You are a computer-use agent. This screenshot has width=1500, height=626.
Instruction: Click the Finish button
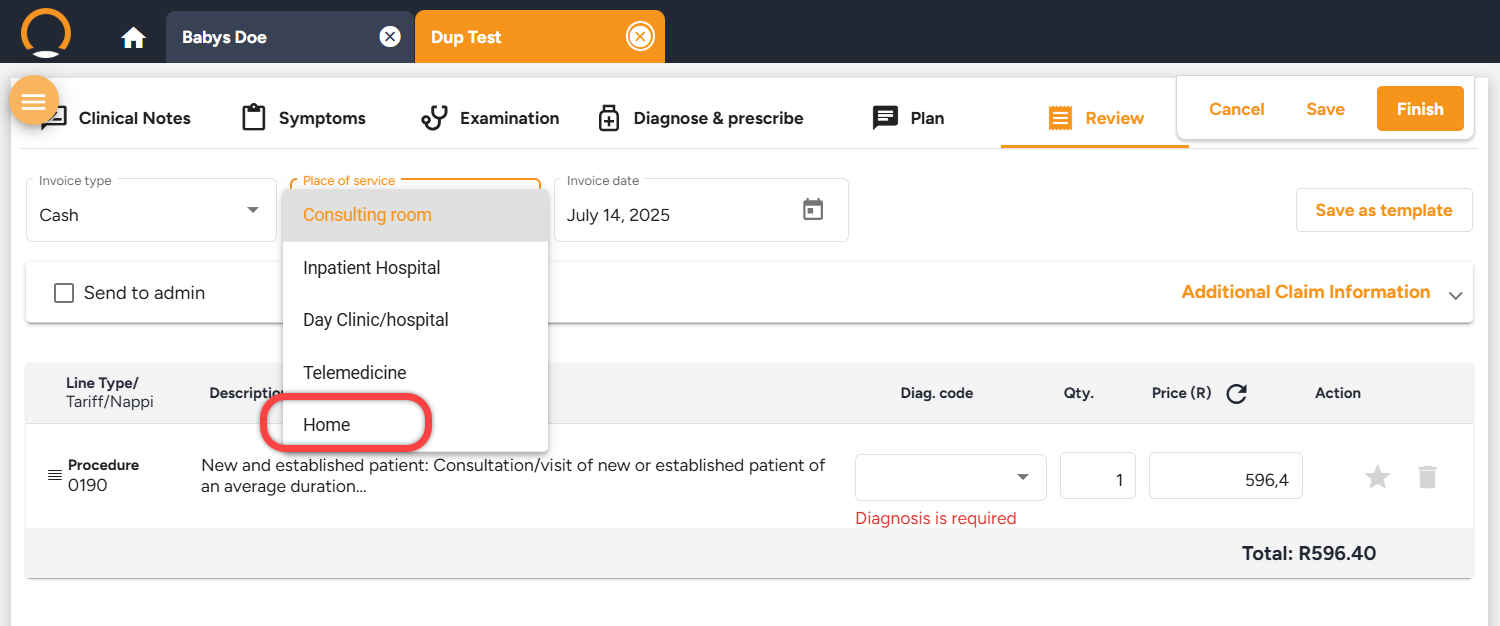[1420, 109]
